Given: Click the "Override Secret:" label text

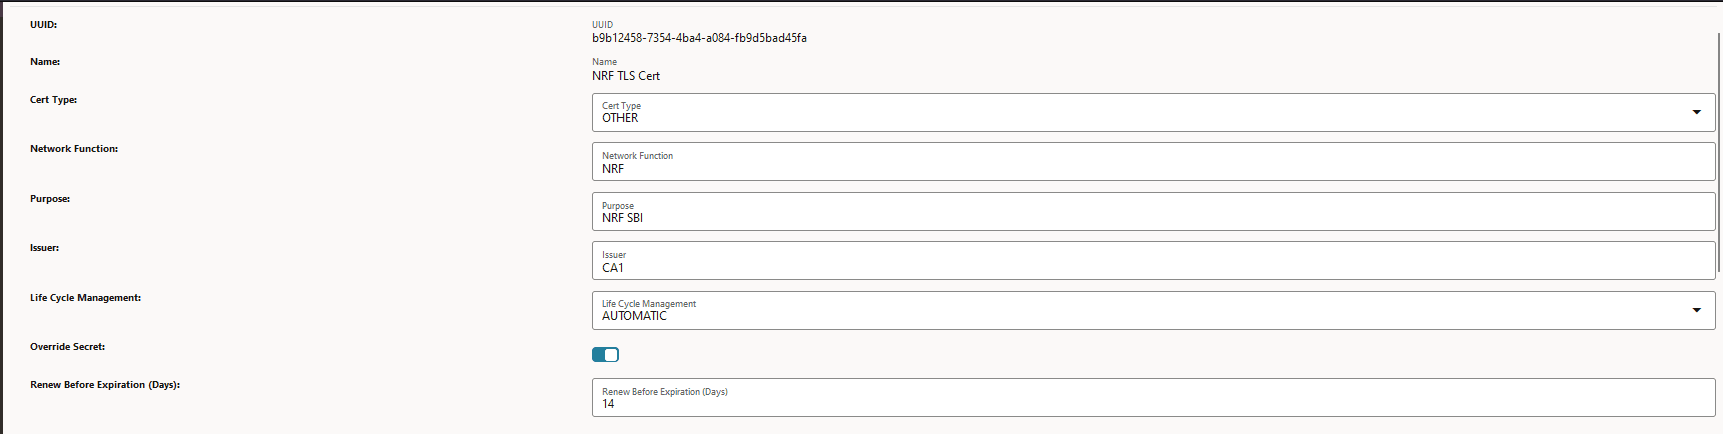Looking at the screenshot, I should tap(67, 347).
